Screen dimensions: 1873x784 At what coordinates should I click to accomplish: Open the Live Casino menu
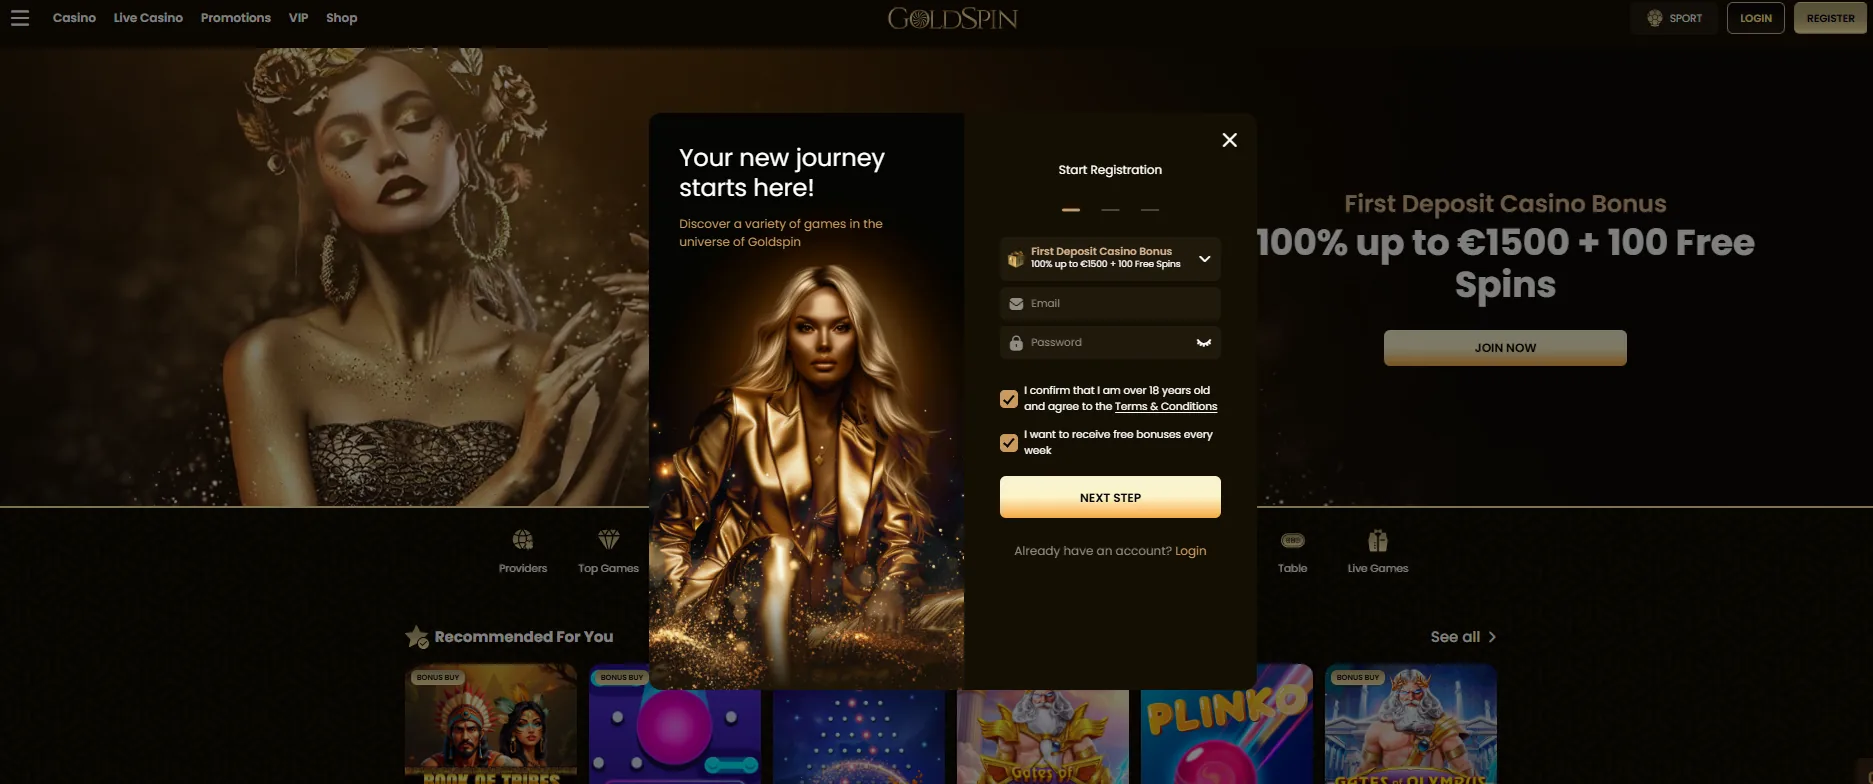[148, 18]
